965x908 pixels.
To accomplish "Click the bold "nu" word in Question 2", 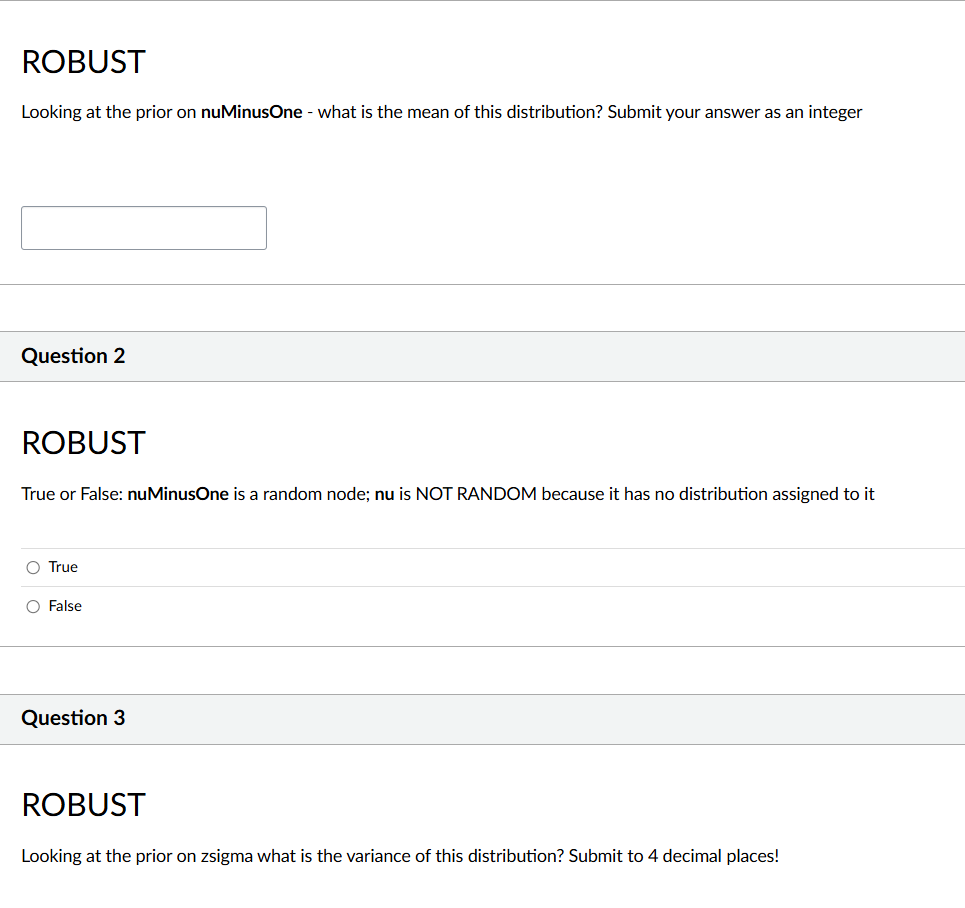I will tap(384, 494).
